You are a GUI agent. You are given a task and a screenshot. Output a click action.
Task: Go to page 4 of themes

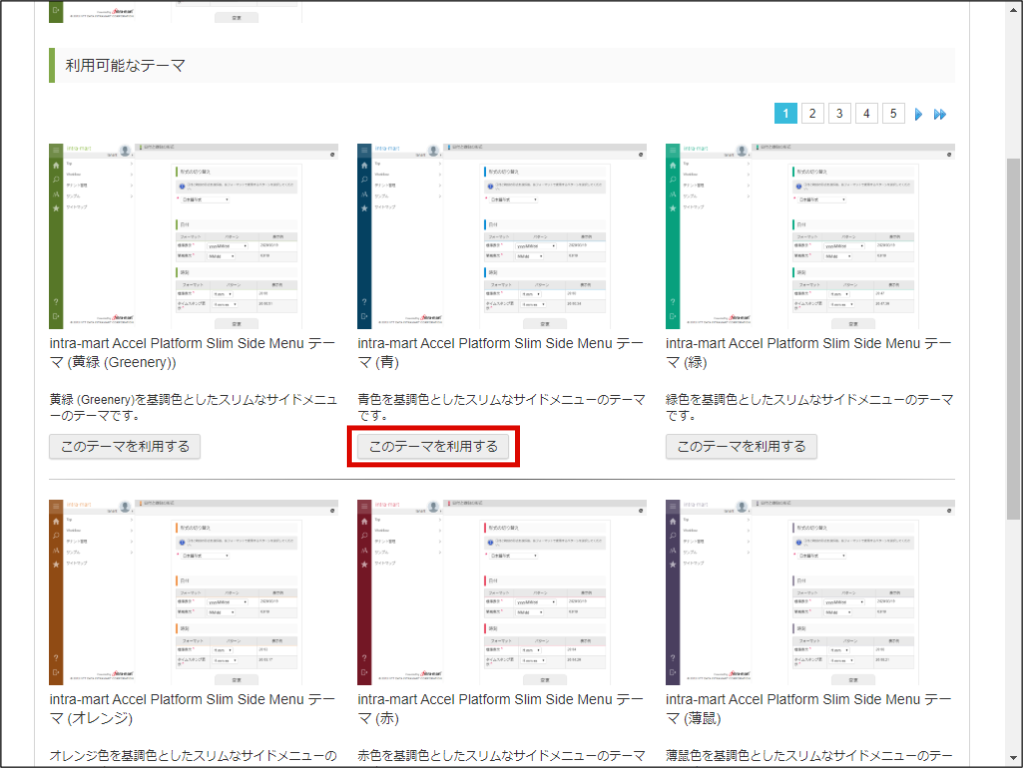click(x=866, y=114)
